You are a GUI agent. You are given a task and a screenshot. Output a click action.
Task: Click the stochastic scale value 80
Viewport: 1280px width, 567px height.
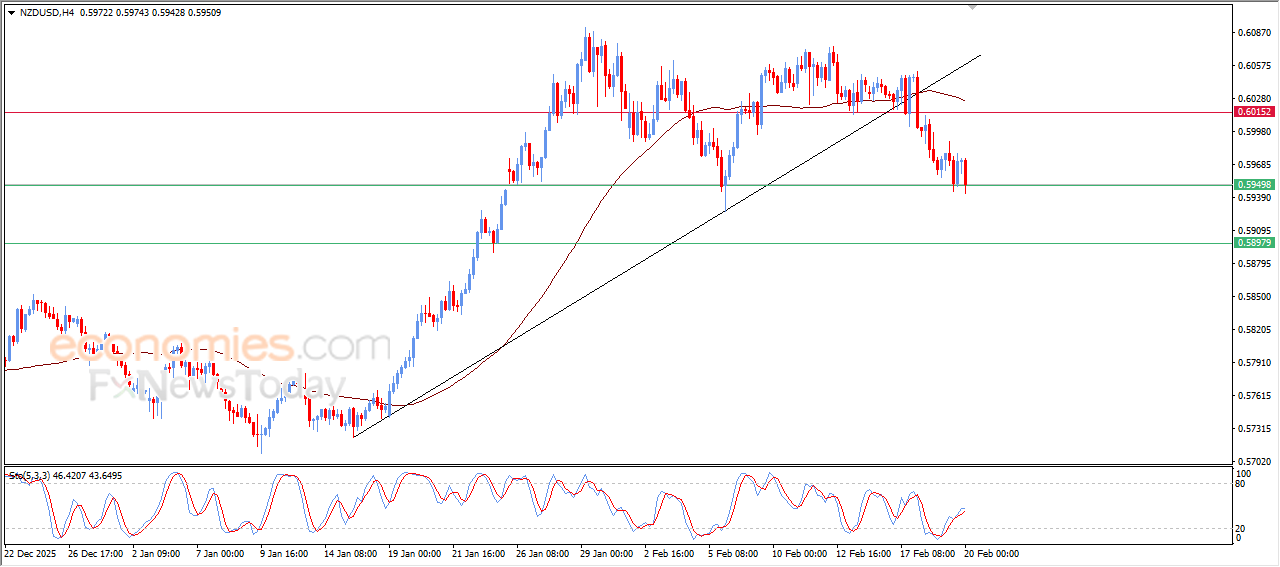1242,484
